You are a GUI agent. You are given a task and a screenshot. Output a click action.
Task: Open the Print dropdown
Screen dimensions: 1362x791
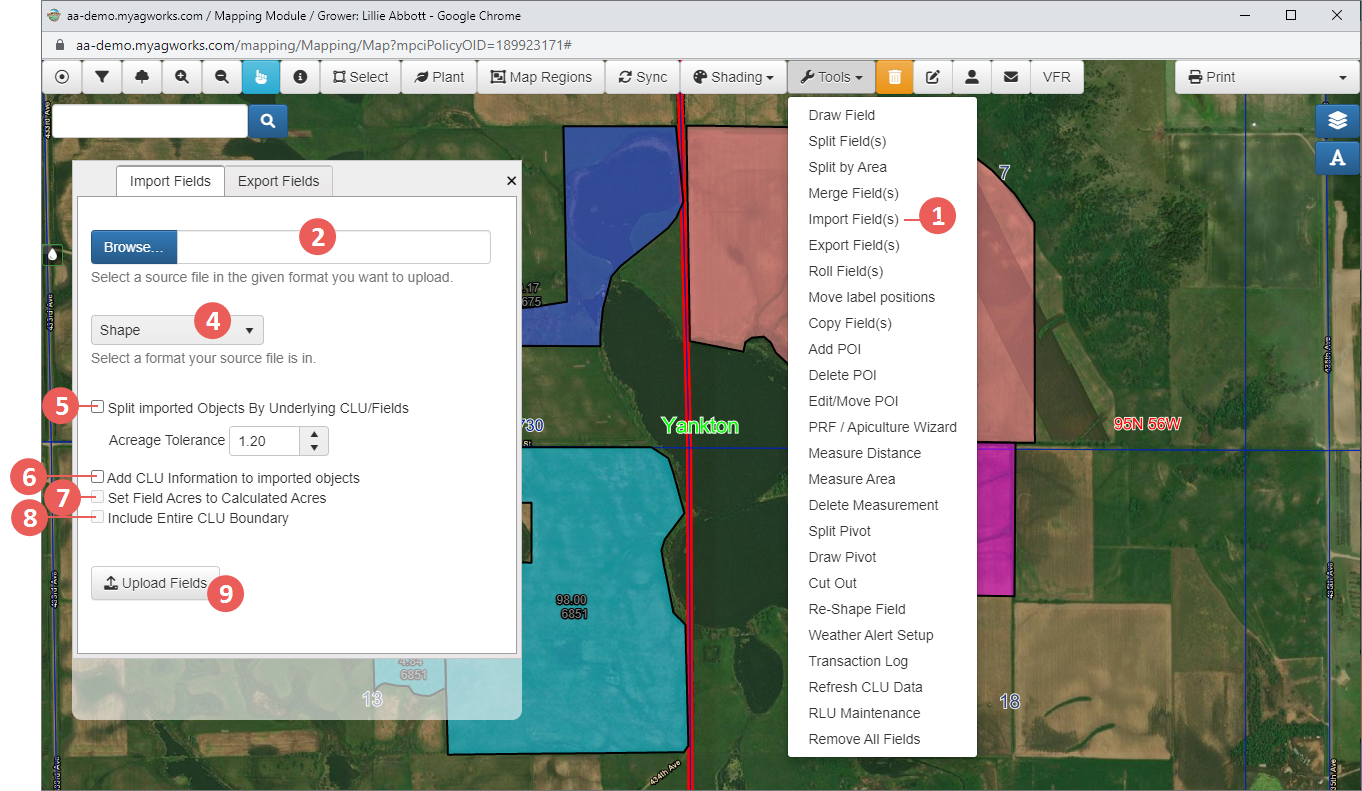pyautogui.click(x=1267, y=77)
